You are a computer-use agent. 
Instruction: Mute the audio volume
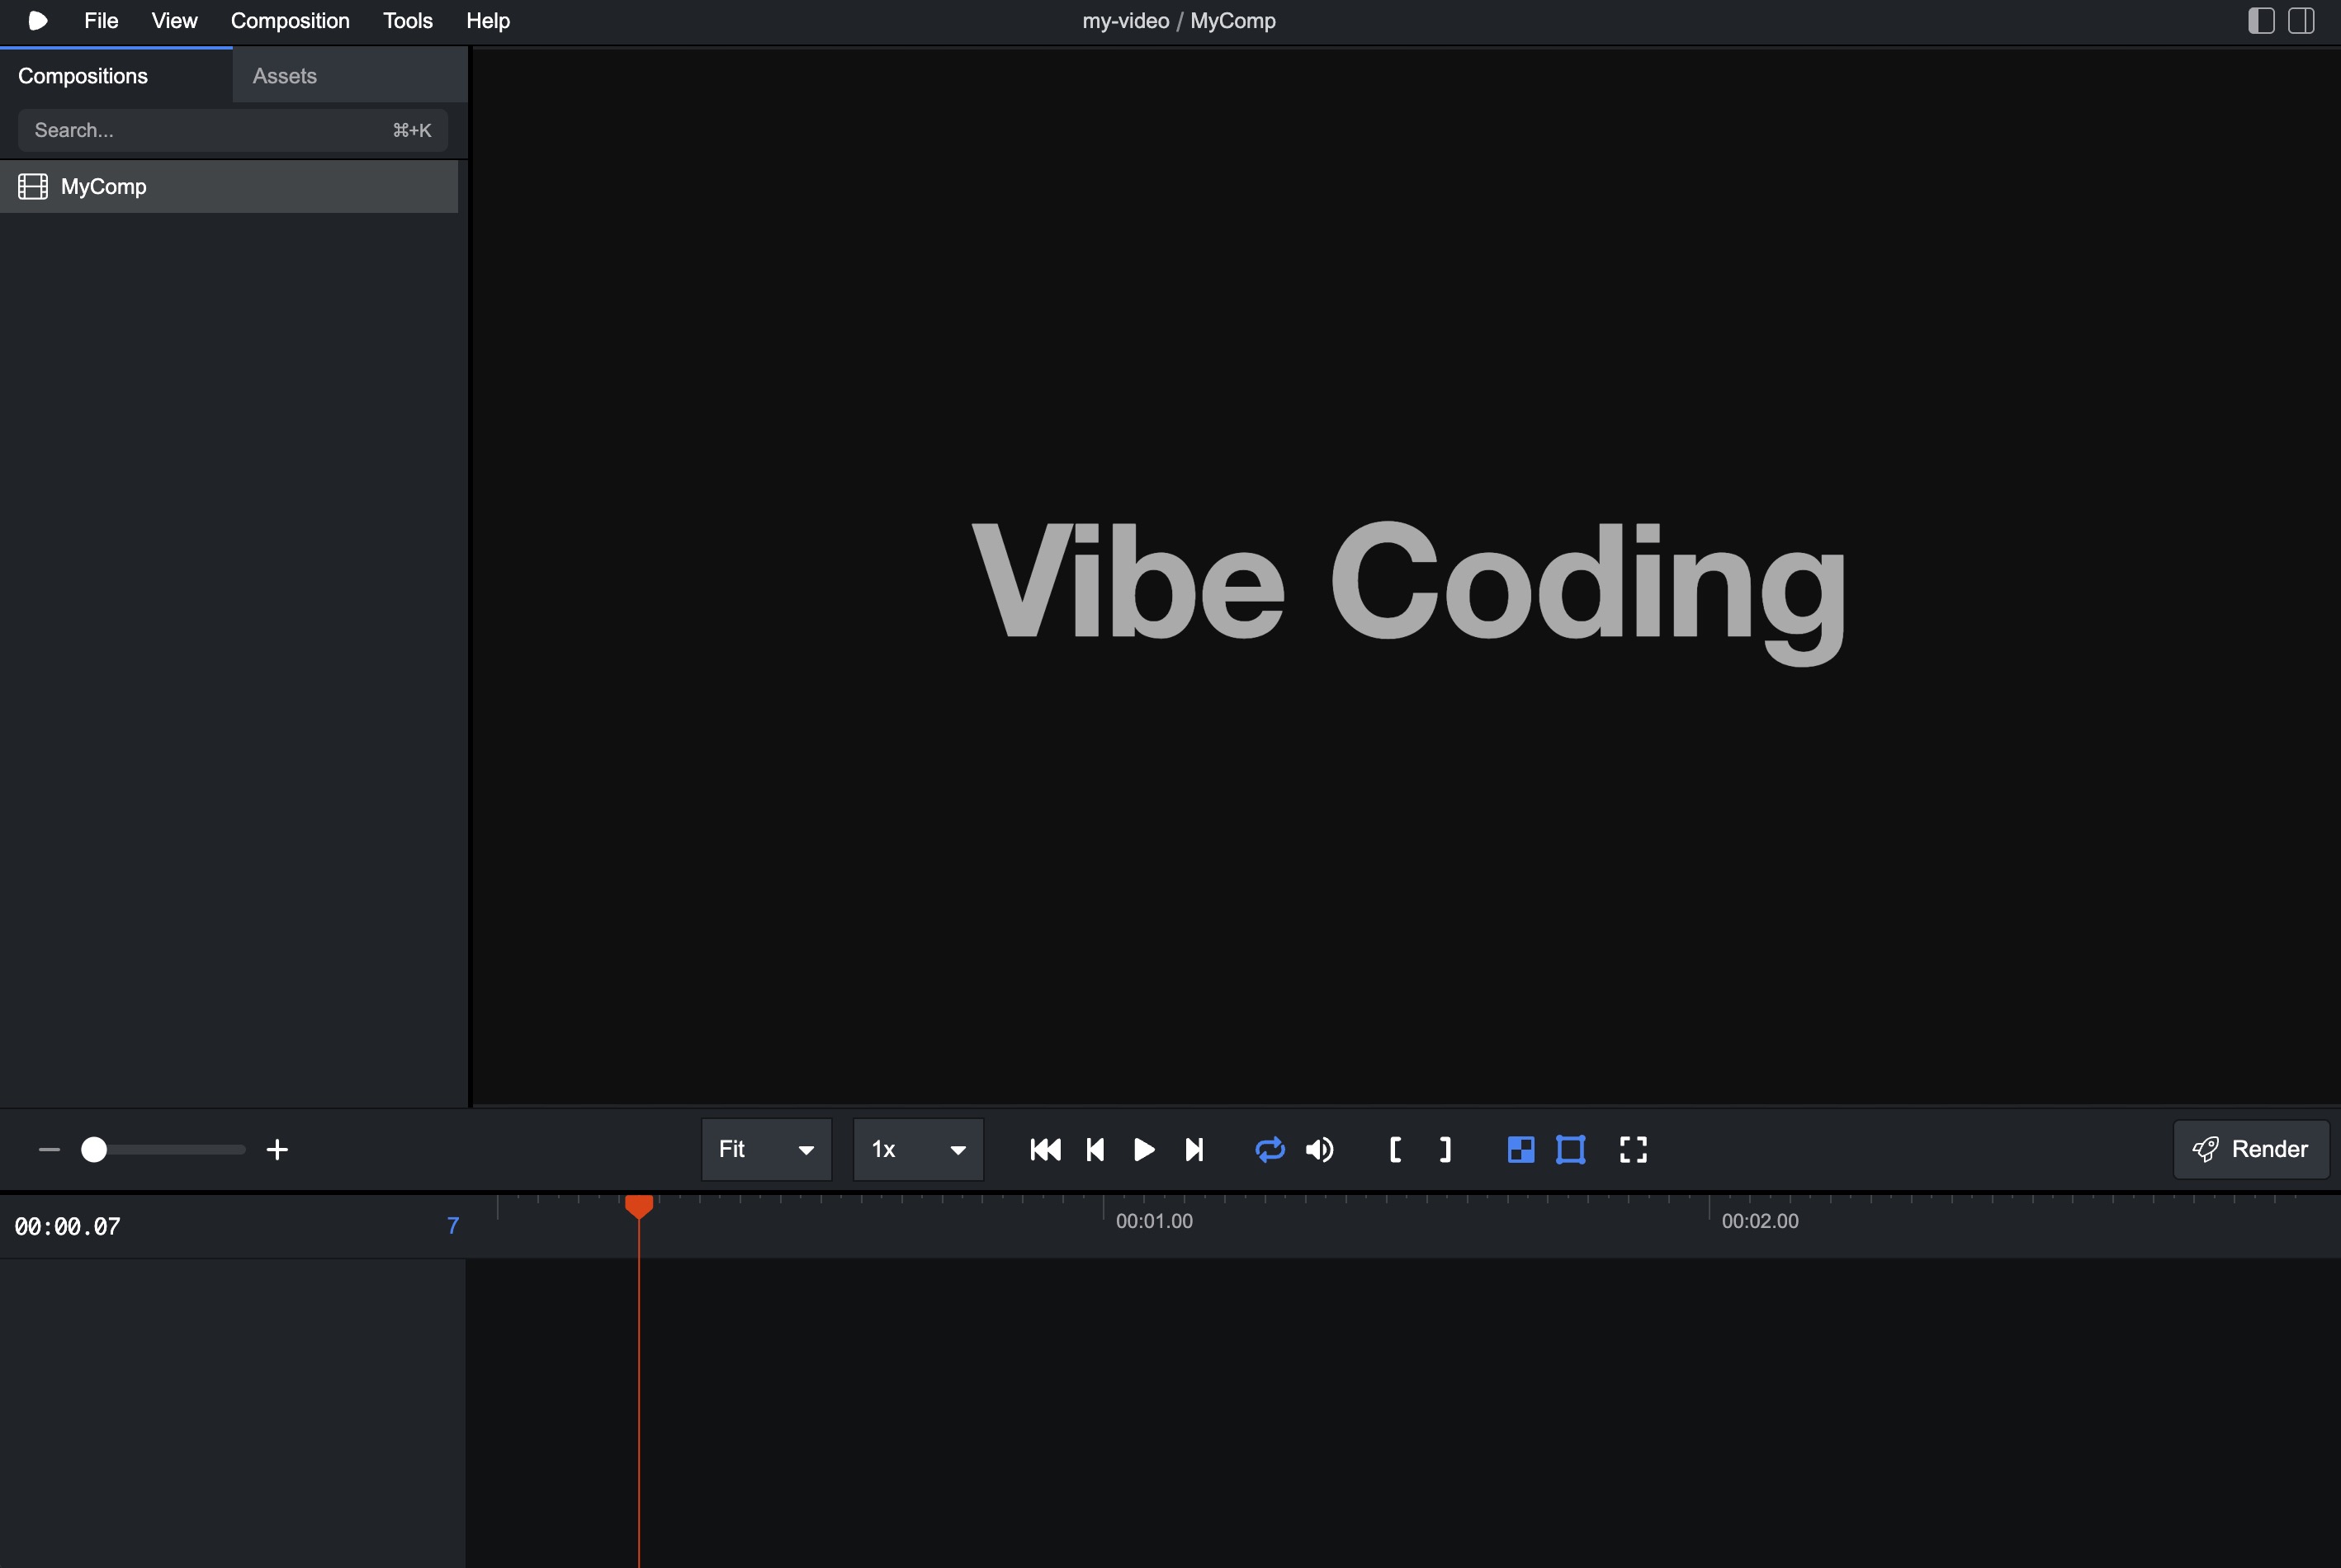pos(1320,1150)
